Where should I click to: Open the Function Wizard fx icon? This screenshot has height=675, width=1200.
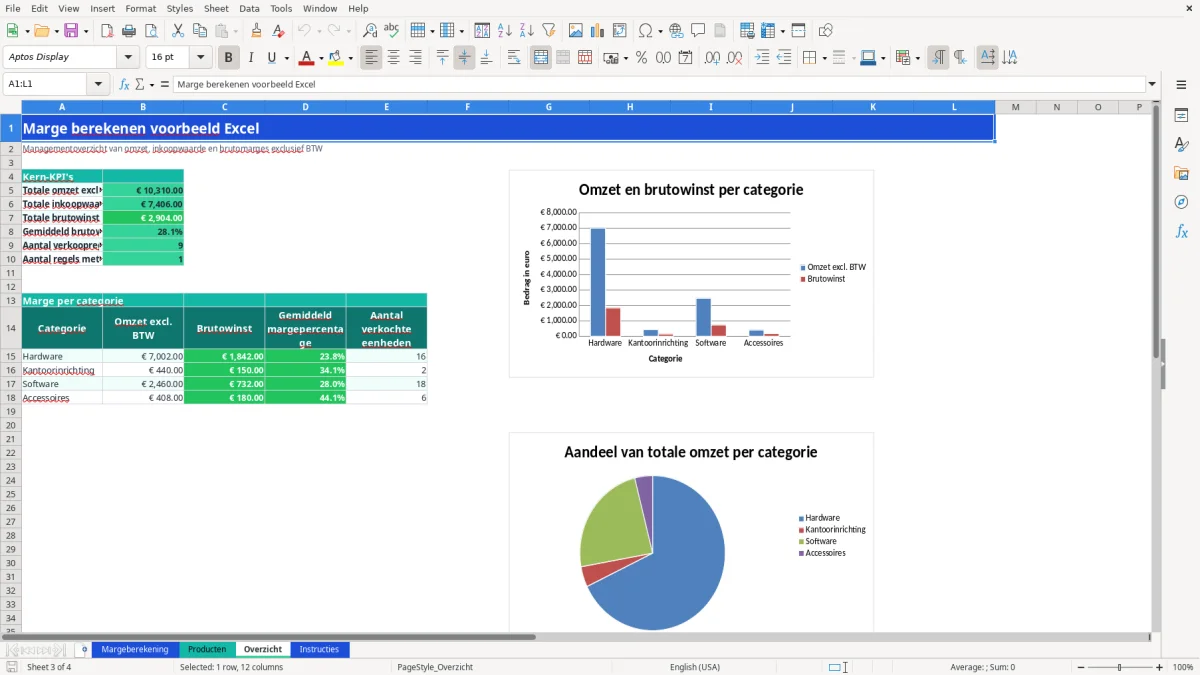[x=125, y=85]
